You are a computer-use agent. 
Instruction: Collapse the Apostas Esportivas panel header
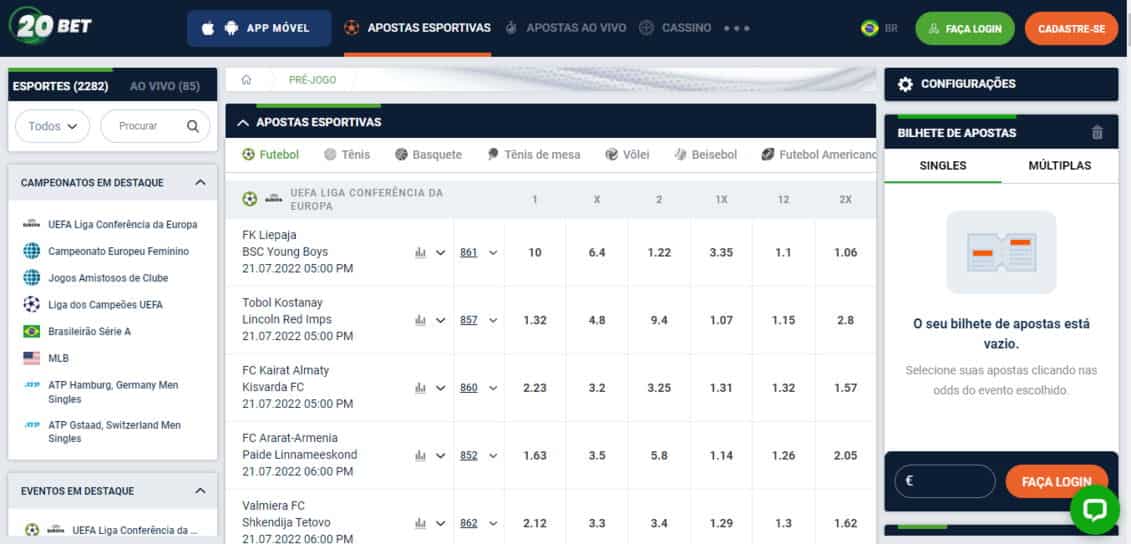(243, 122)
